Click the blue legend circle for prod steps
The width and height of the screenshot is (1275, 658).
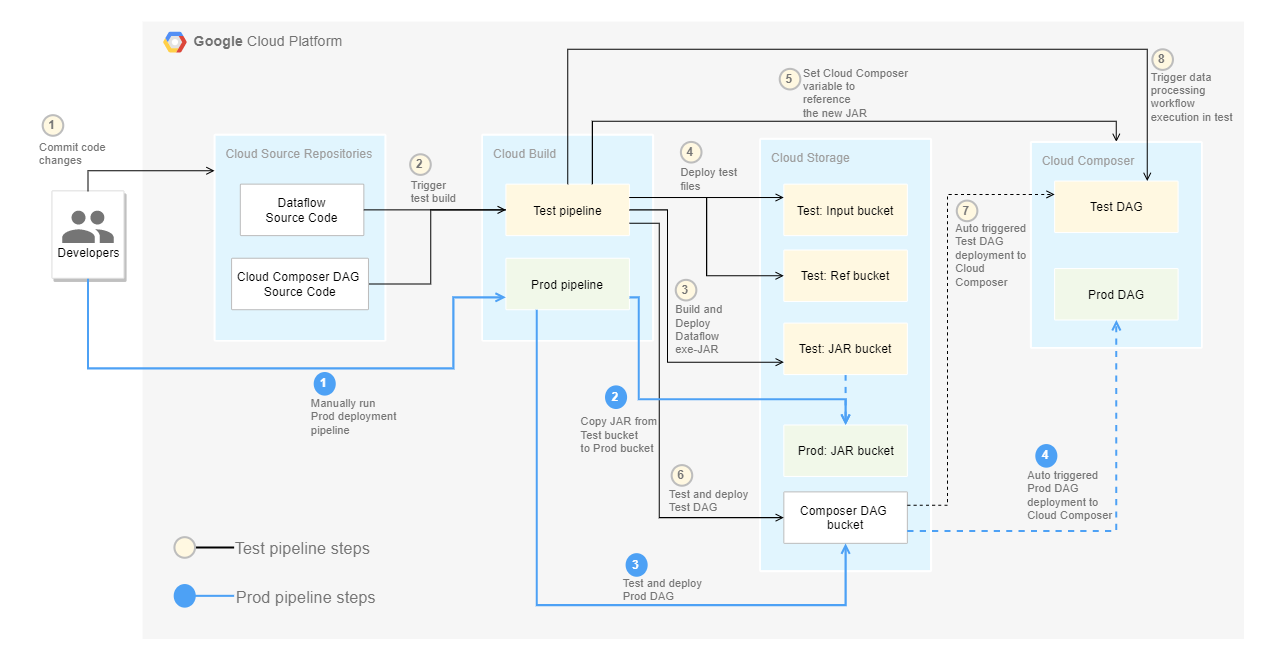185,597
